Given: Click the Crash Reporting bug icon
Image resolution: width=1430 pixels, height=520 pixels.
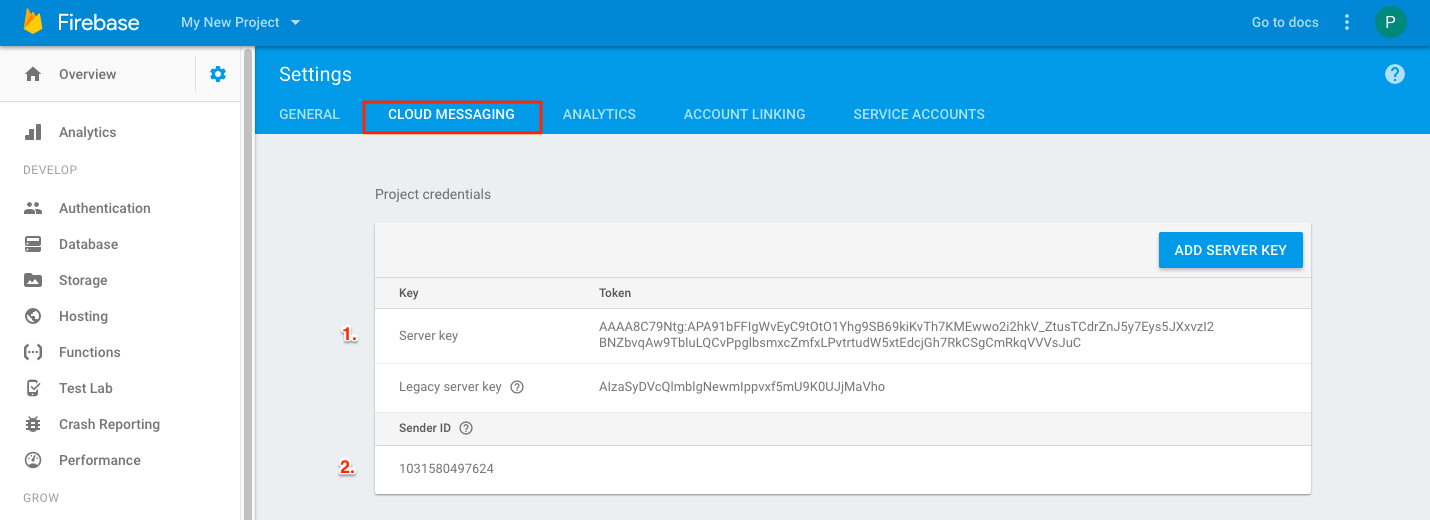Looking at the screenshot, I should (33, 424).
